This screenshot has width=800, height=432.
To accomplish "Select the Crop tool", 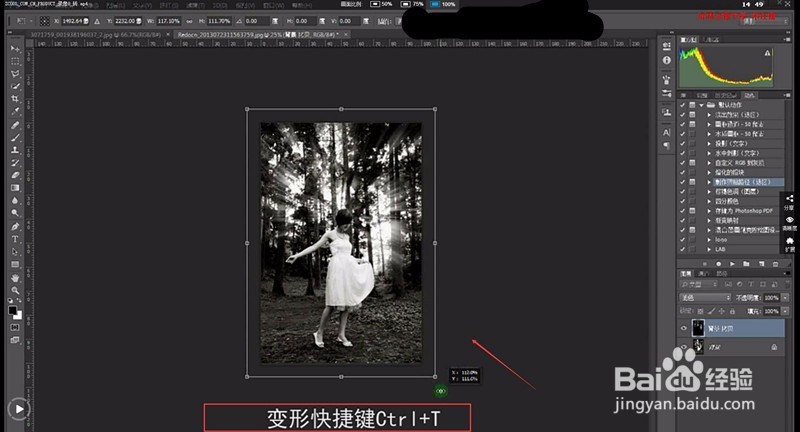I will [15, 99].
